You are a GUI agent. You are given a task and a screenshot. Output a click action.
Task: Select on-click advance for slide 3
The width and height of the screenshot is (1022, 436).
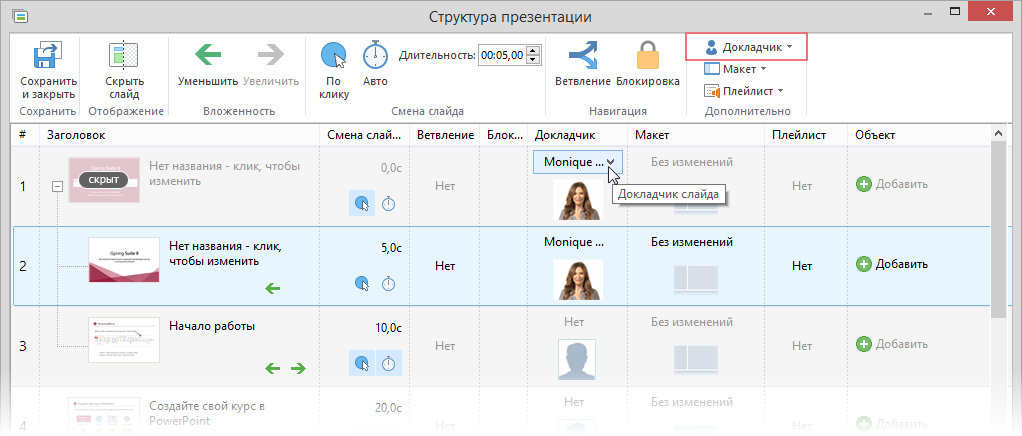[361, 363]
